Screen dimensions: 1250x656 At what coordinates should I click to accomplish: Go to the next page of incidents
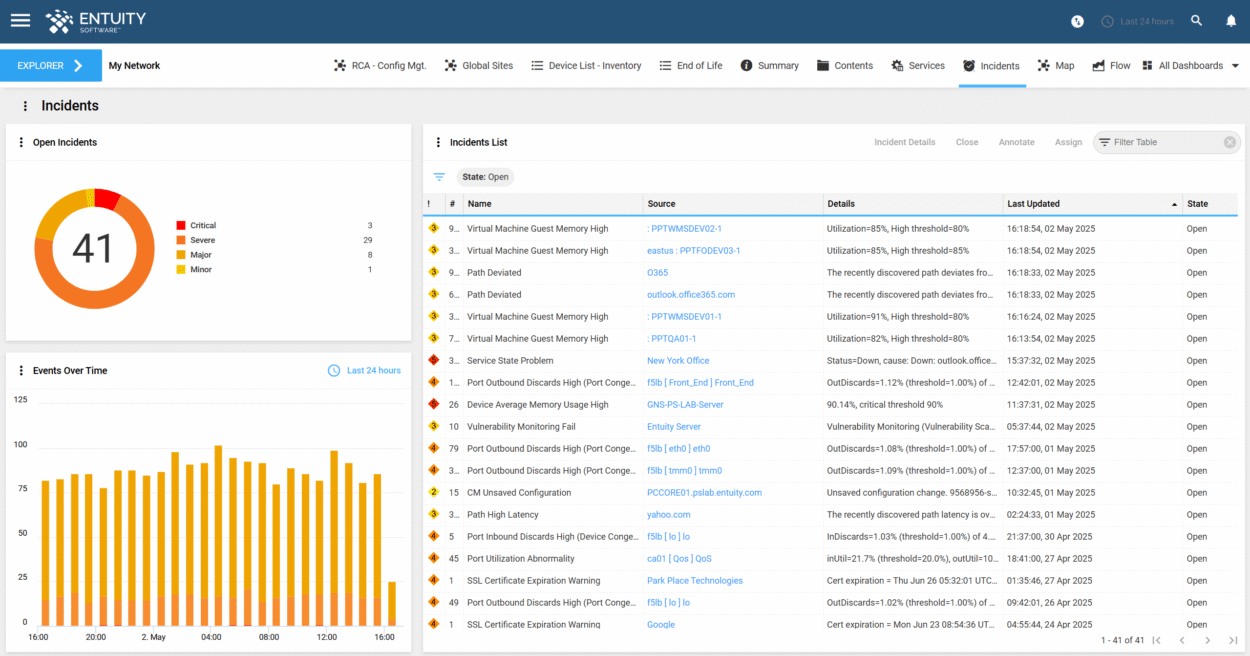click(1207, 640)
